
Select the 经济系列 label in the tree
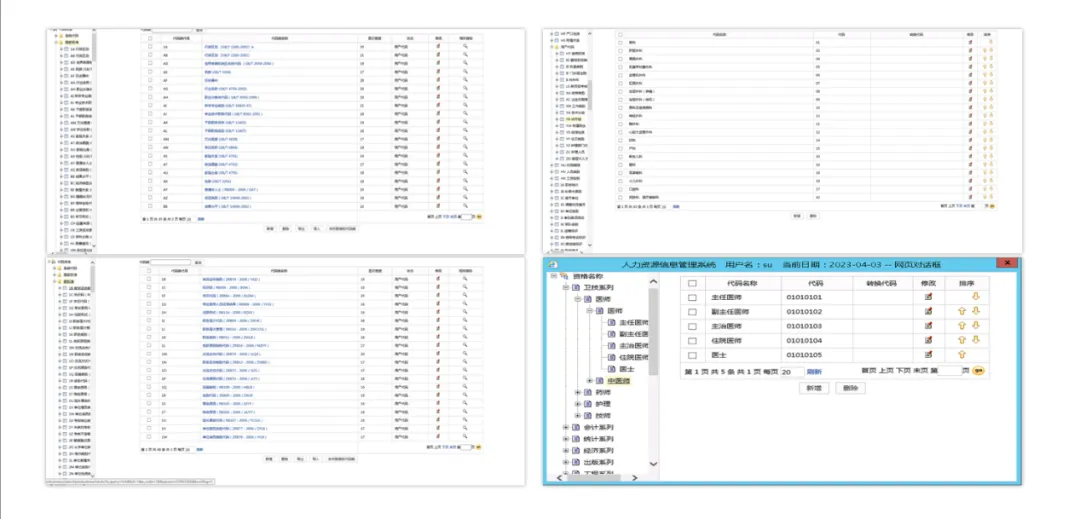click(x=598, y=451)
